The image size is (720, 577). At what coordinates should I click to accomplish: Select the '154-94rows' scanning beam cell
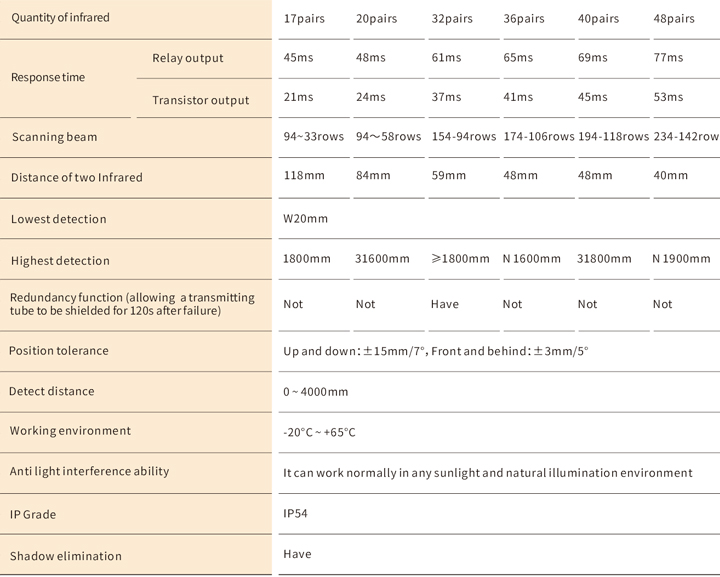tap(464, 136)
